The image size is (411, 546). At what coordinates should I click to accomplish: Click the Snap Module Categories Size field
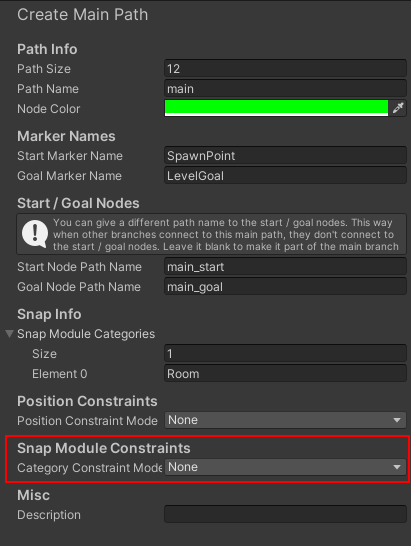(285, 353)
